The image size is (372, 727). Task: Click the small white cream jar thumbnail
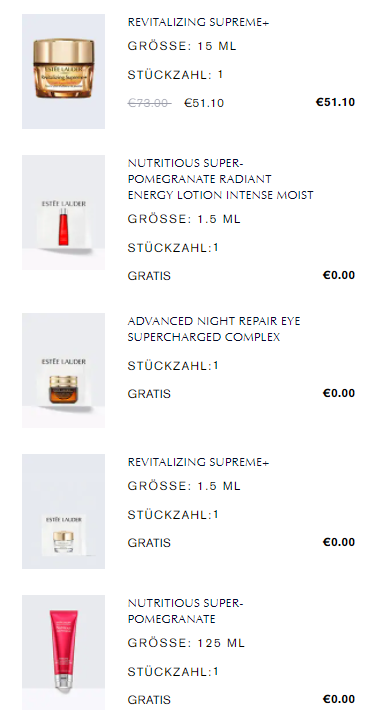64,511
